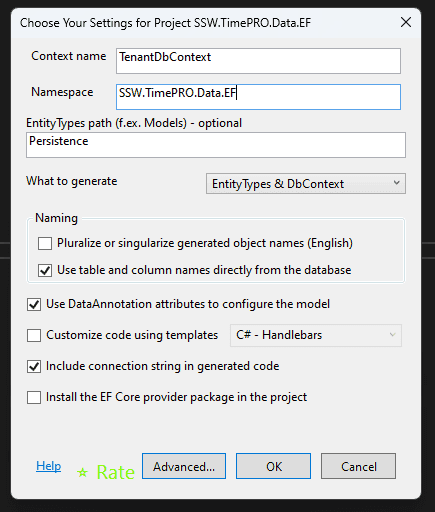The height and width of the screenshot is (512, 435).
Task: Uncheck Use table and column names directly
Action: (45, 270)
